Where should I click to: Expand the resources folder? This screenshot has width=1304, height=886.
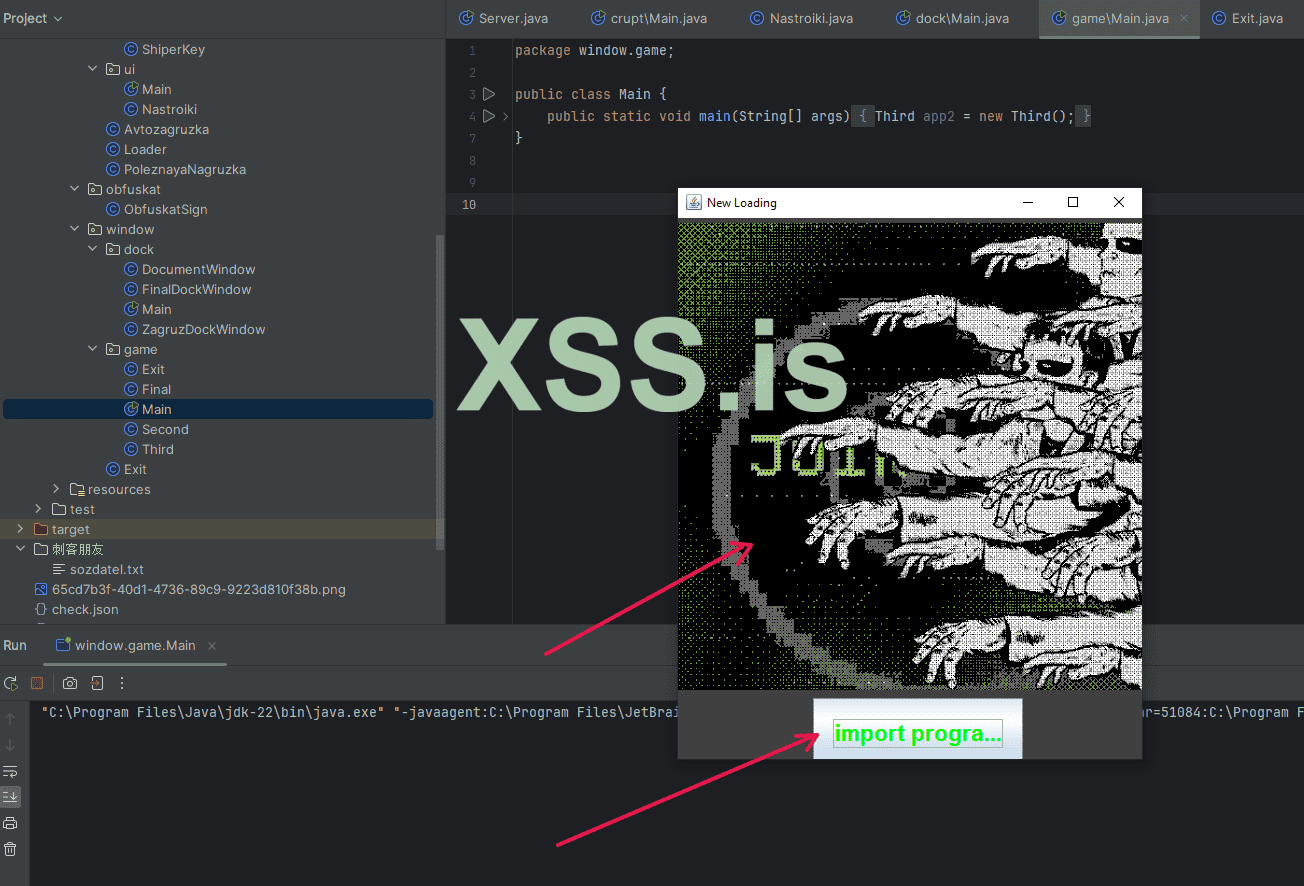pyautogui.click(x=56, y=489)
